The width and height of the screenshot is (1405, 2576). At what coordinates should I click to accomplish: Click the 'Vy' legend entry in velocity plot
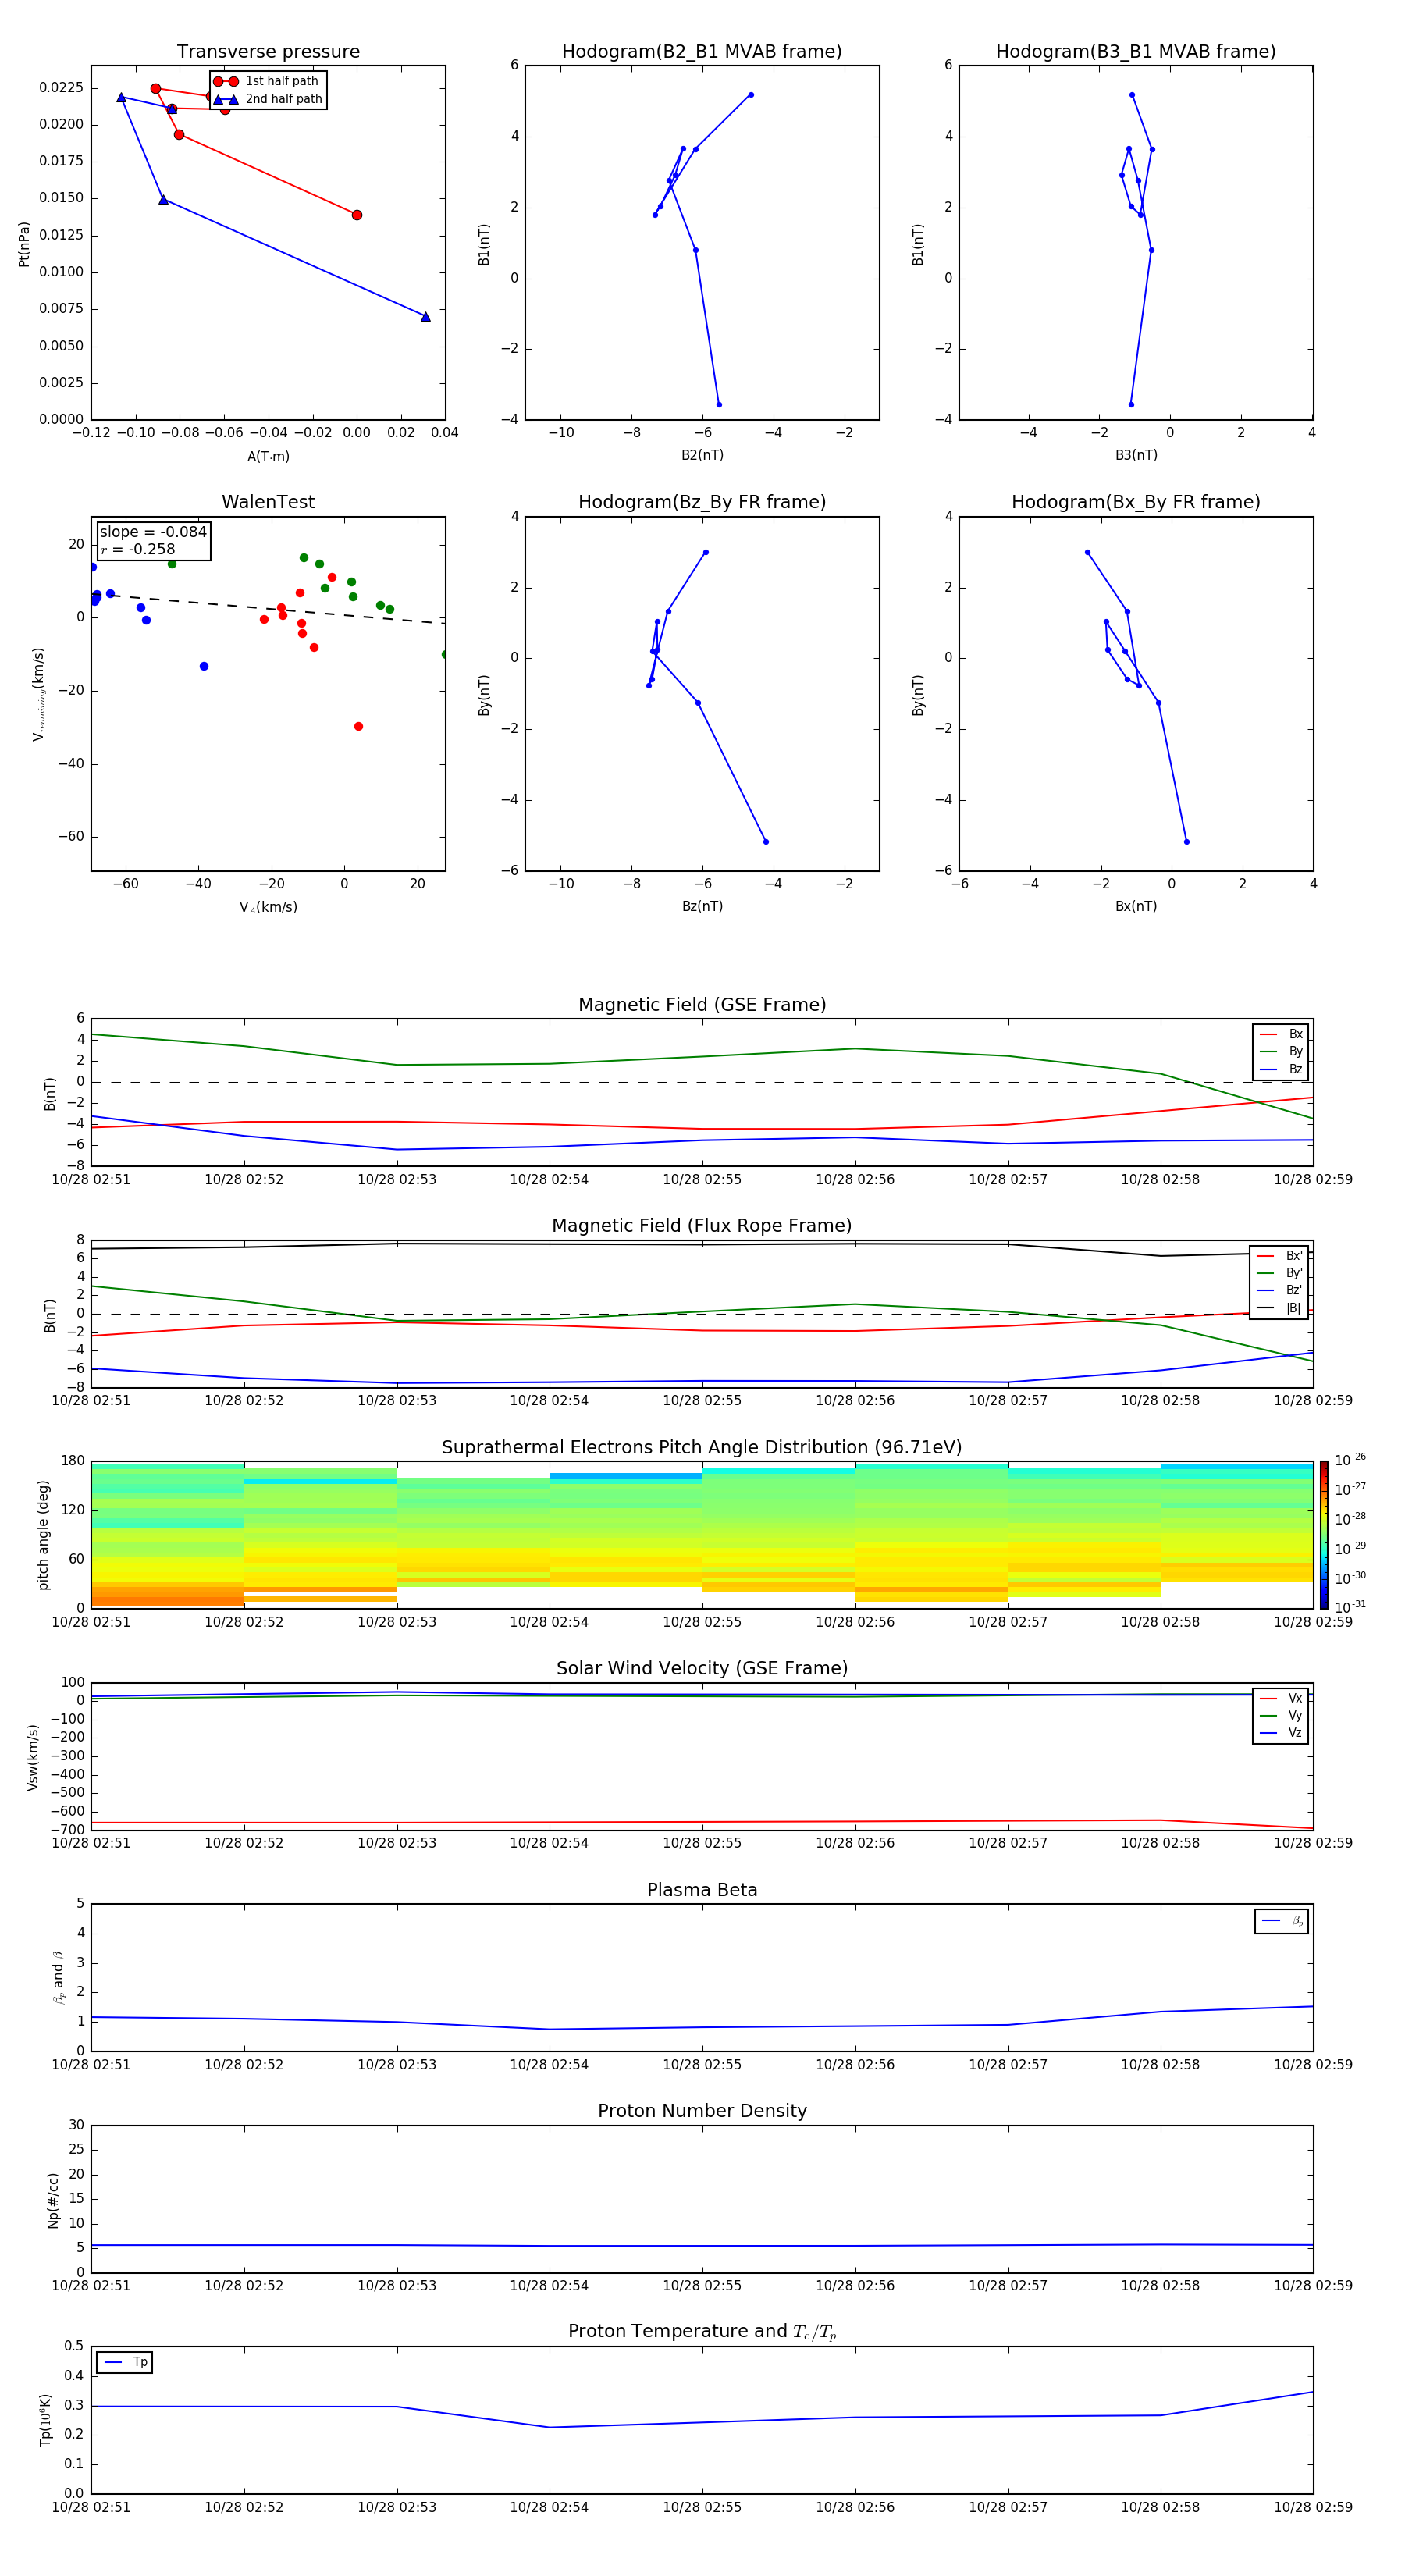1281,1715
